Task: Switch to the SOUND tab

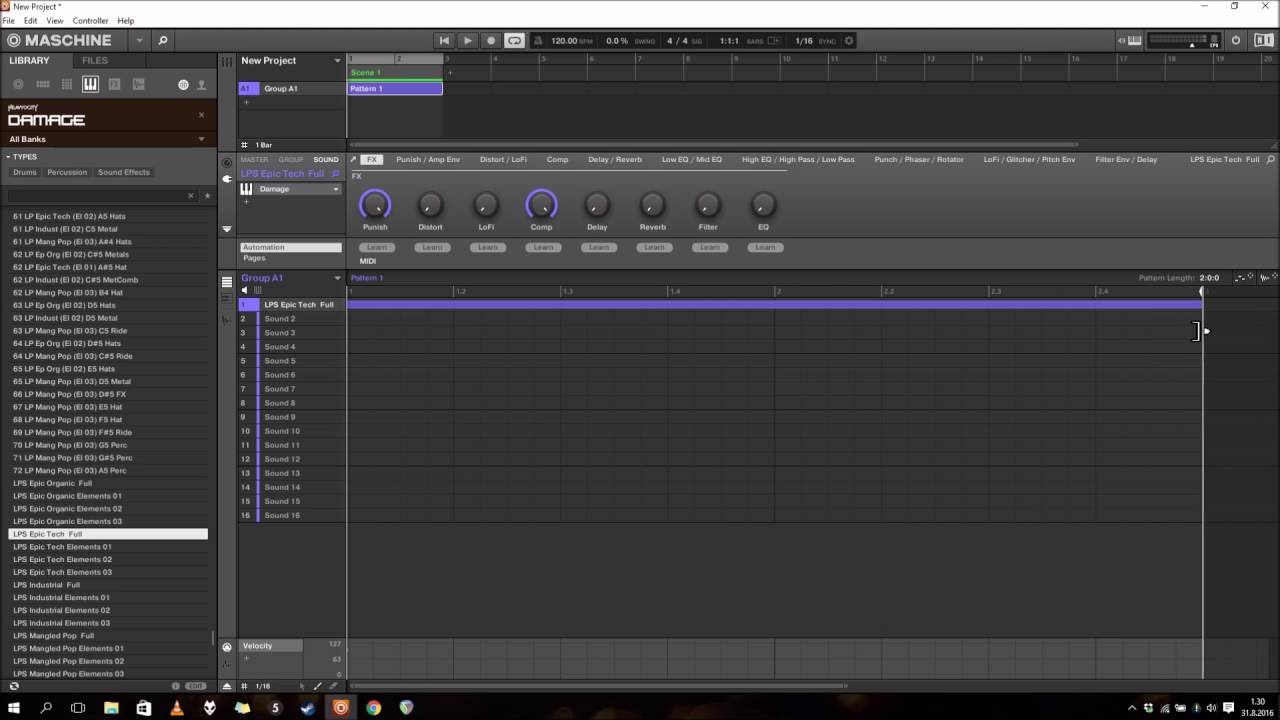Action: click(326, 159)
